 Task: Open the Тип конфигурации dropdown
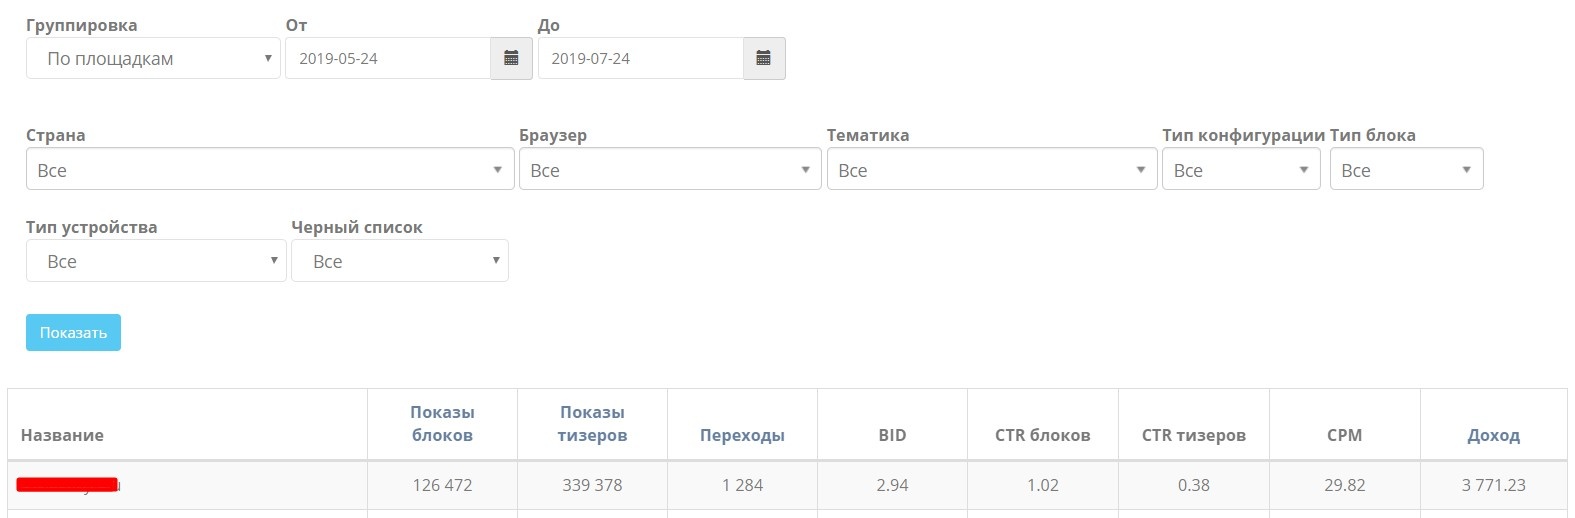pyautogui.click(x=1241, y=169)
